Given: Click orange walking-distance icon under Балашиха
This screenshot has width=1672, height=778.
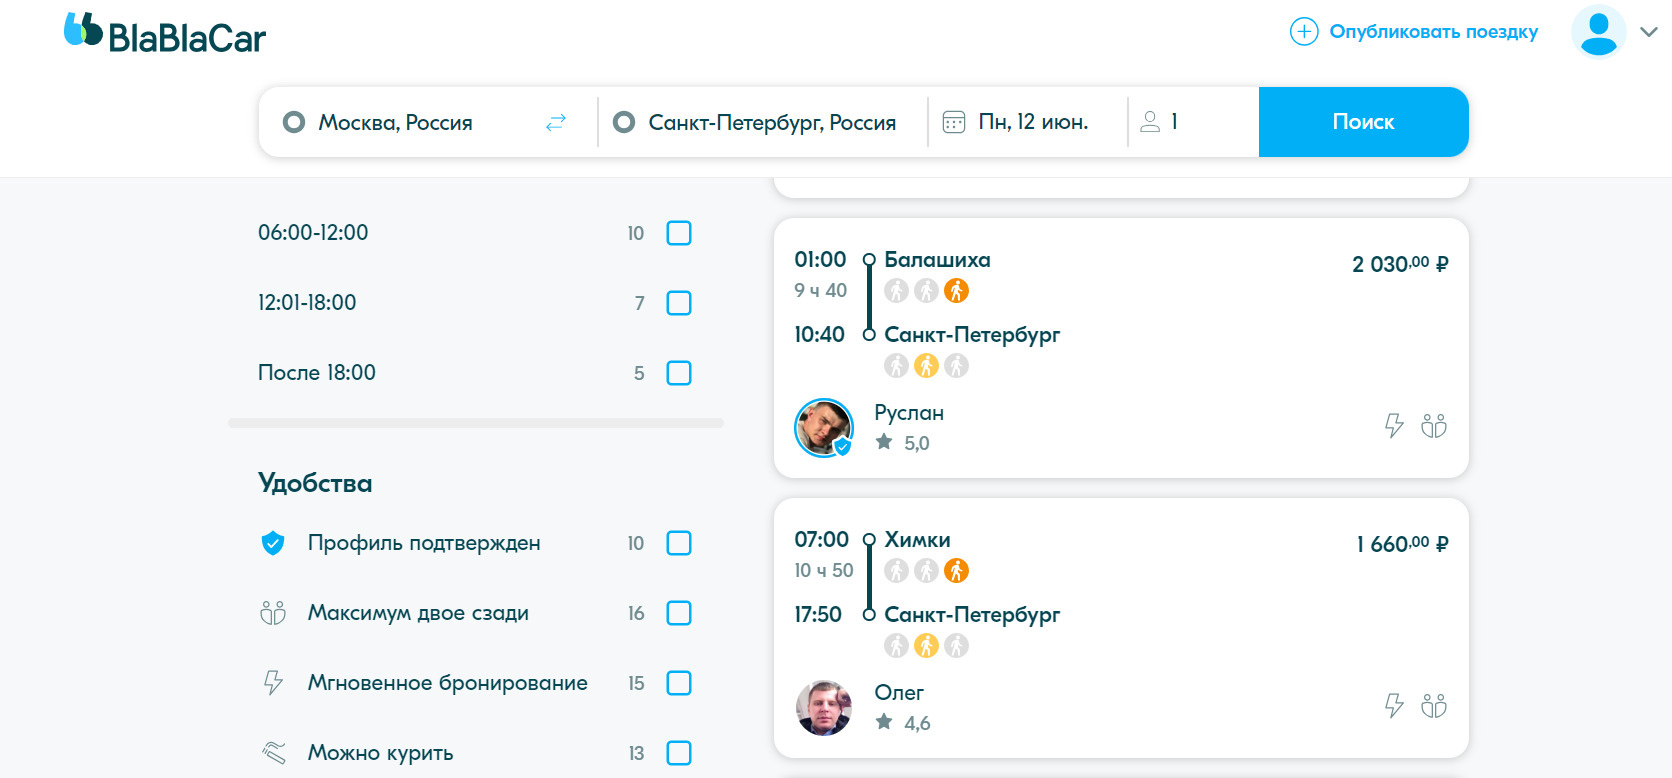Looking at the screenshot, I should tap(957, 291).
